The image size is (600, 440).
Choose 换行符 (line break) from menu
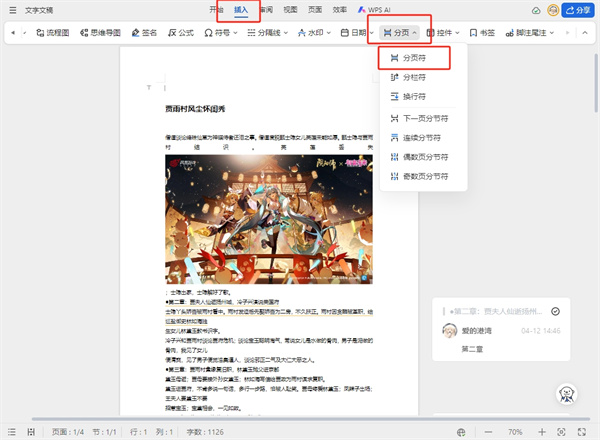(x=414, y=96)
